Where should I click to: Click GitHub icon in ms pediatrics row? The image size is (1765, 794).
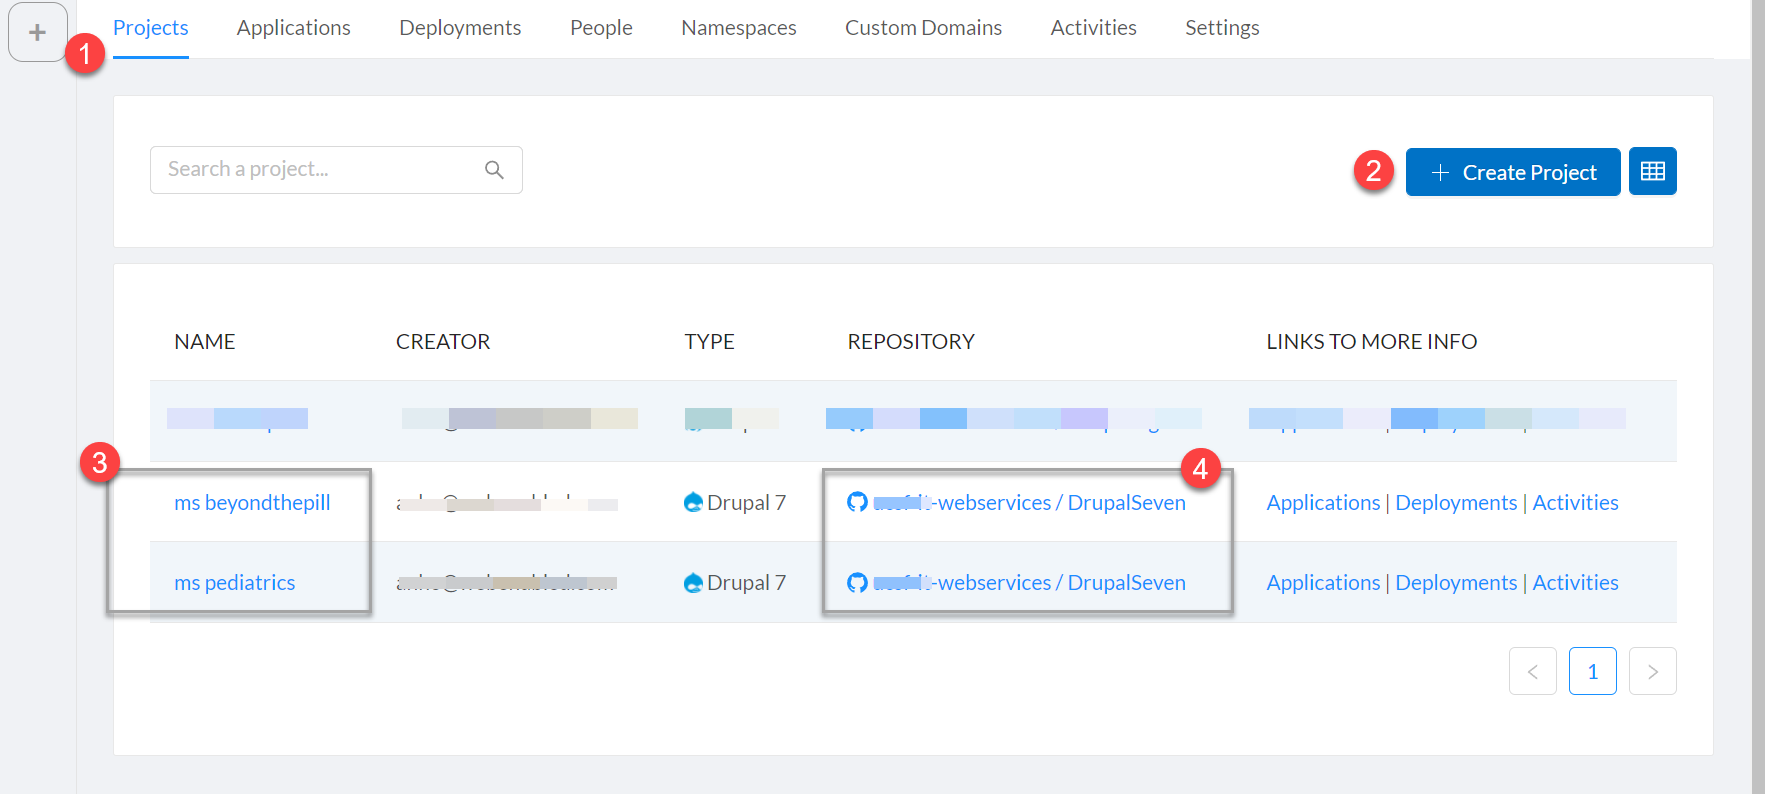coord(857,582)
